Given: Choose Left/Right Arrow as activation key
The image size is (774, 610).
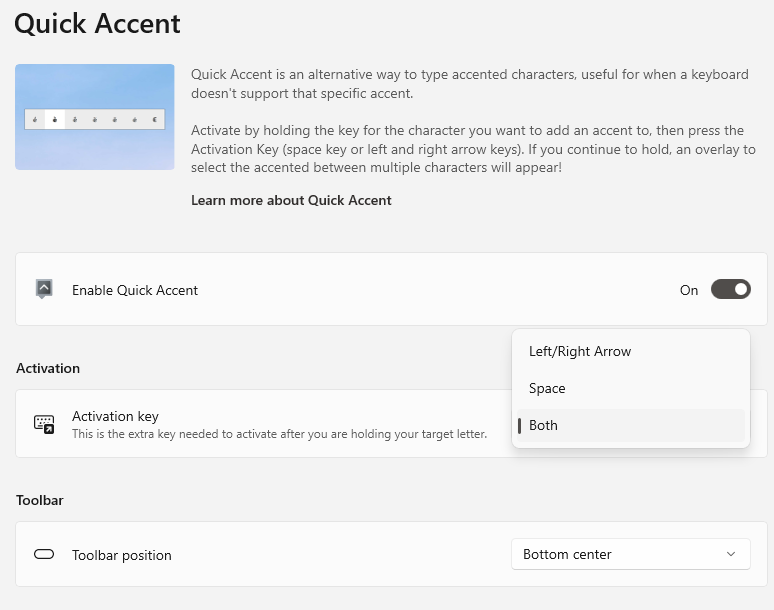Looking at the screenshot, I should tap(580, 351).
